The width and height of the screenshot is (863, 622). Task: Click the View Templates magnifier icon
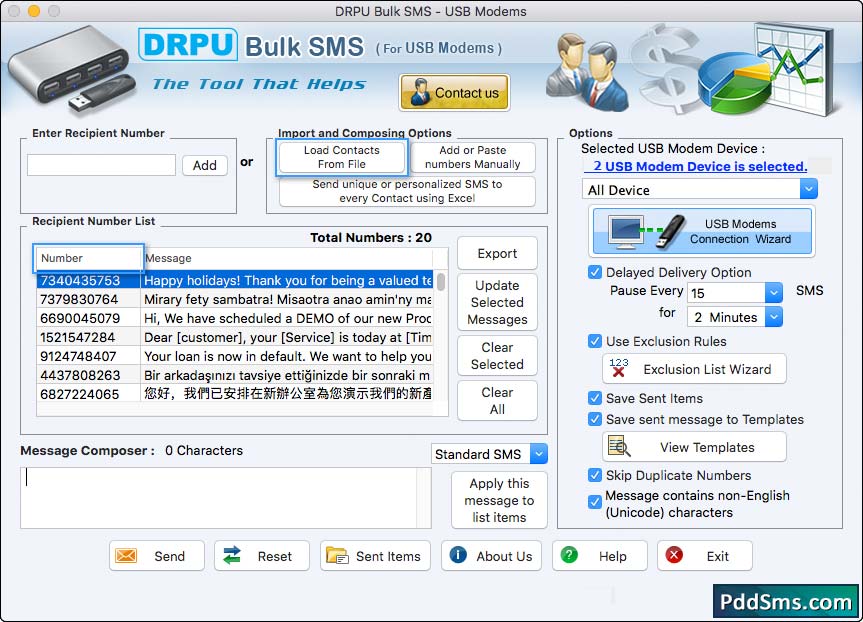coord(619,446)
